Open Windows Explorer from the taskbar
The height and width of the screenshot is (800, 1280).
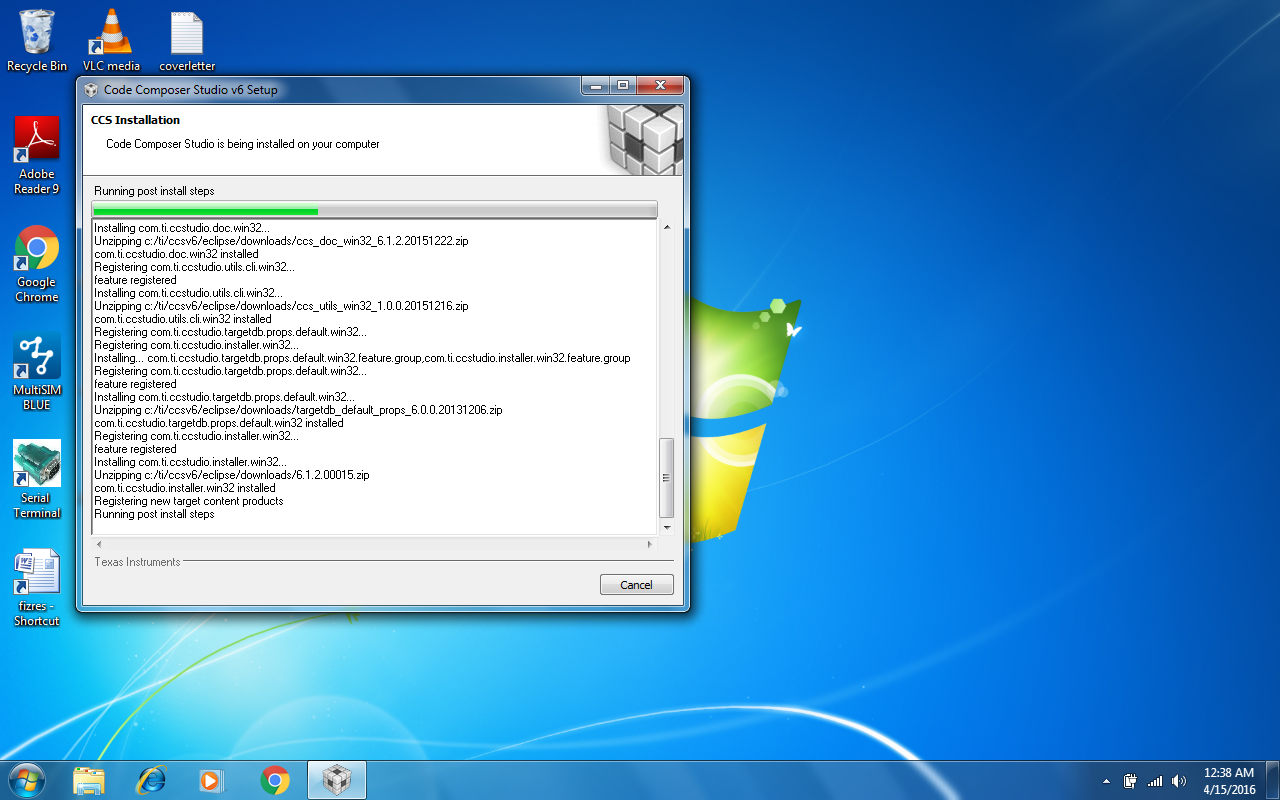(89, 780)
